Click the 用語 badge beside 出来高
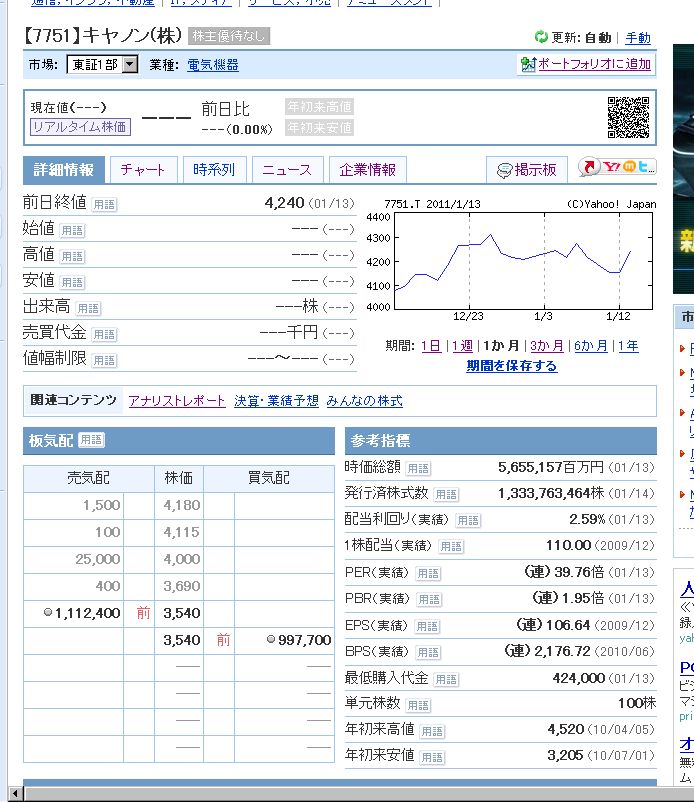Image resolution: width=694 pixels, height=802 pixels. click(88, 308)
